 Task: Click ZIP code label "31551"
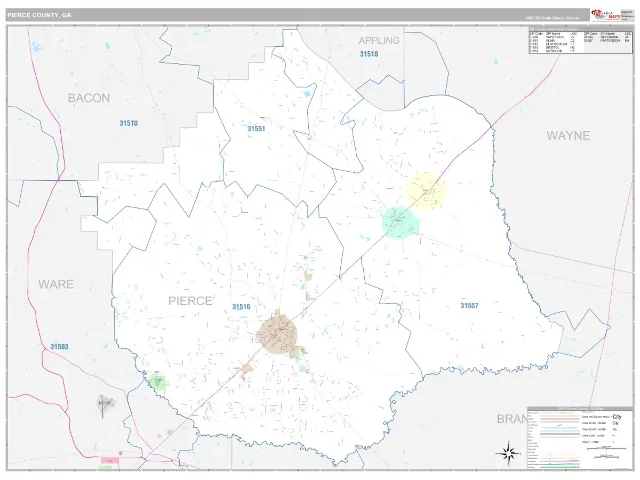point(256,129)
